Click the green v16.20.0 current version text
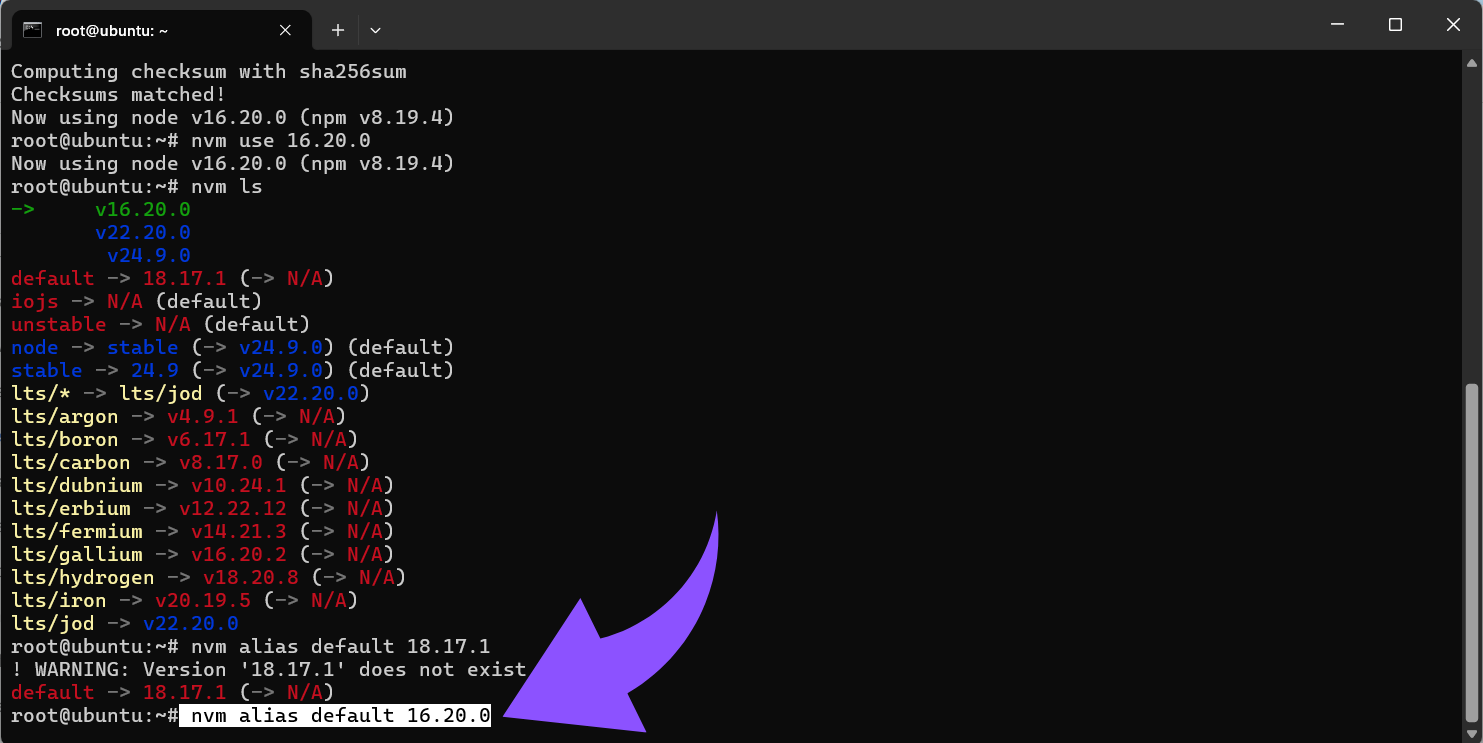1483x743 pixels. pos(142,210)
